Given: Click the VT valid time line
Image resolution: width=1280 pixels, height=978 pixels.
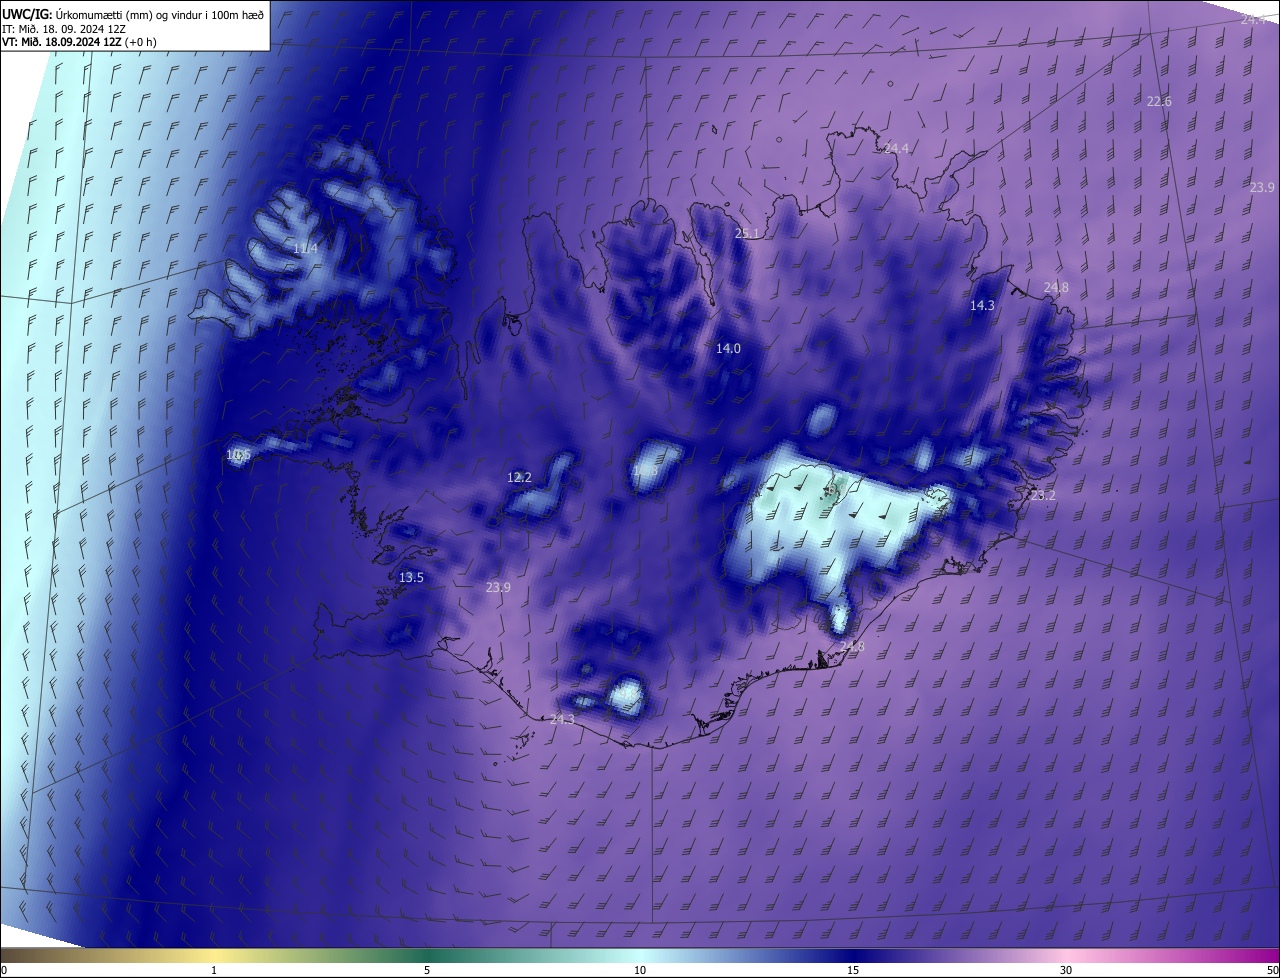Looking at the screenshot, I should tap(79, 42).
